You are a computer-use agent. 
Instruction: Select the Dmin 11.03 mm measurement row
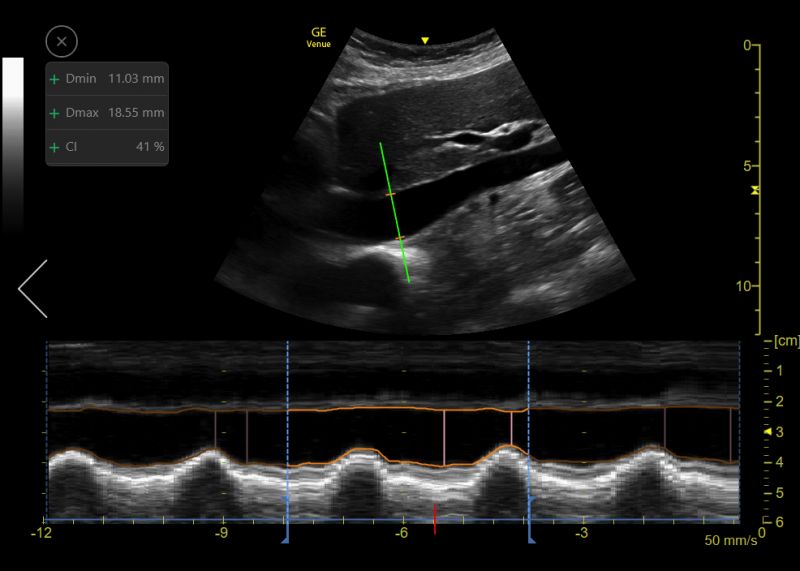107,79
